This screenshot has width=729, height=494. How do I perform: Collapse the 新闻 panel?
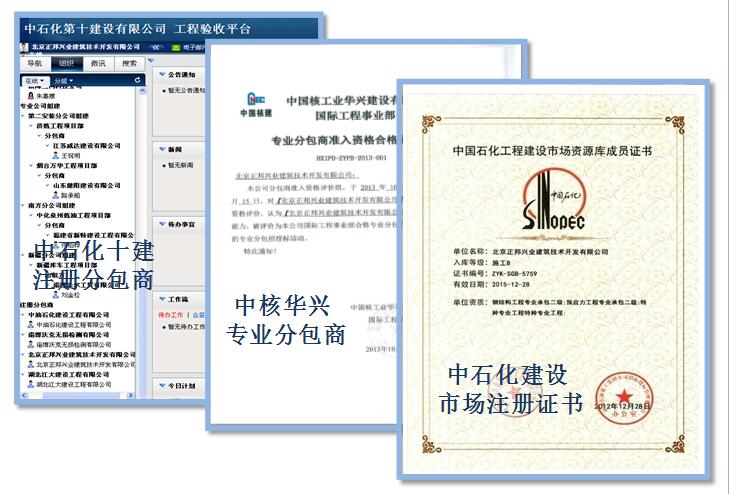point(162,149)
